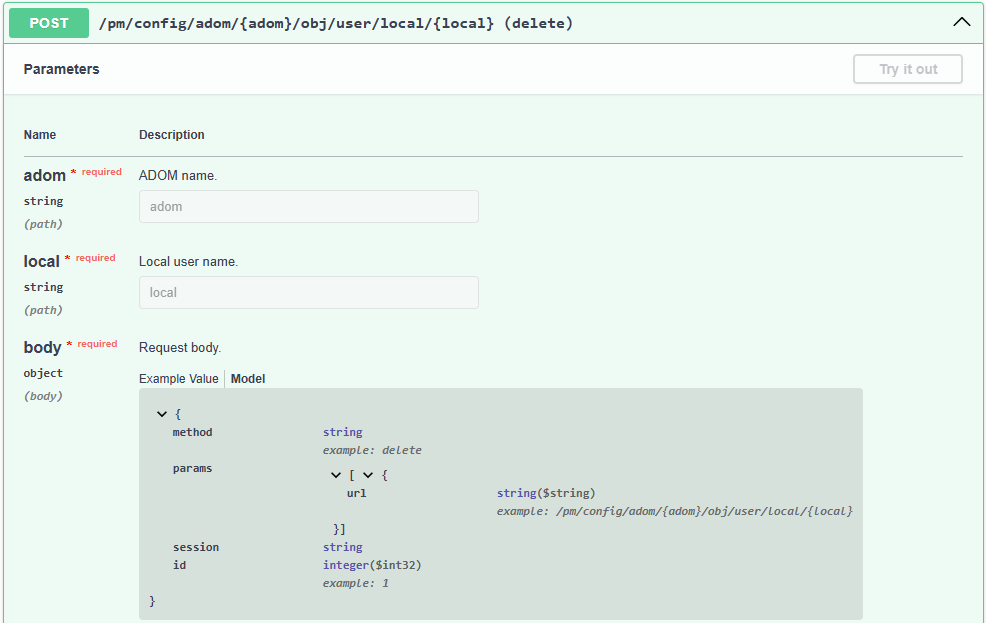Viewport: 989px width, 623px height.
Task: Click the endpoint path /pm/config/adom/{adom}/obj/user/local/{local}
Action: pos(296,23)
